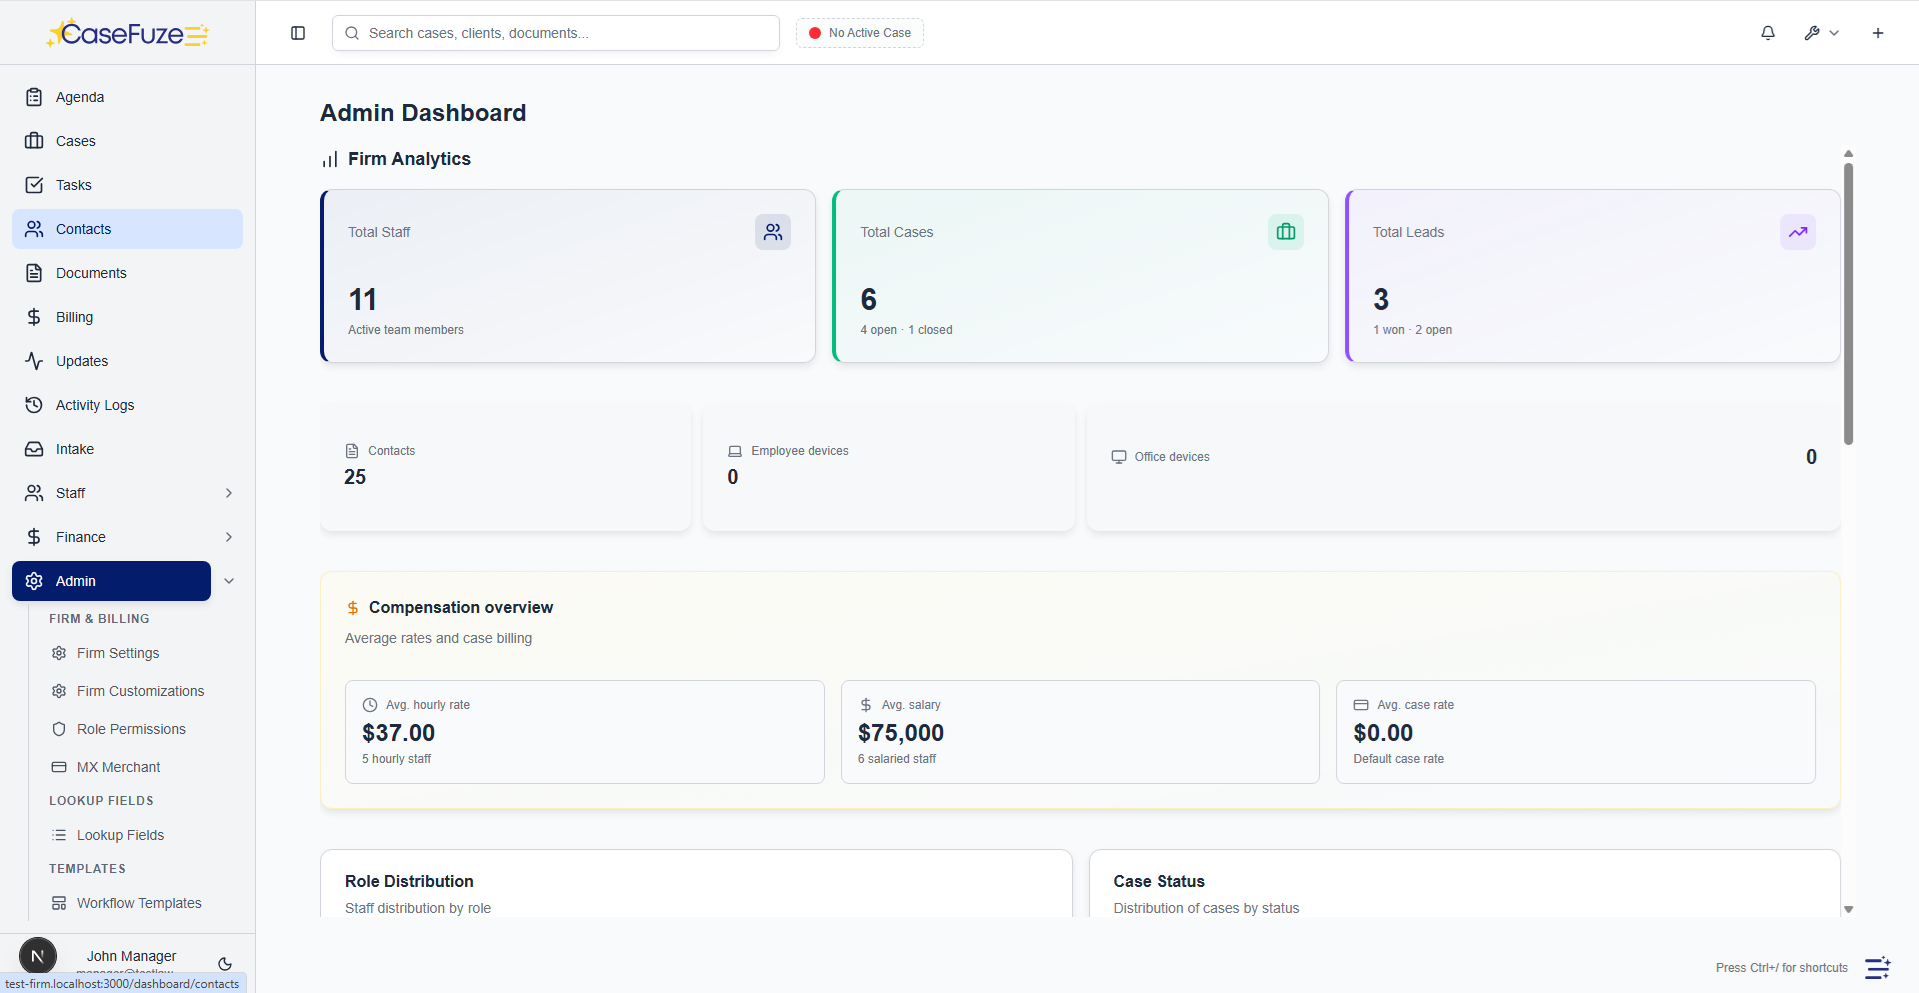Image resolution: width=1919 pixels, height=993 pixels.
Task: Click the Total Leads trend icon
Action: 1798,231
